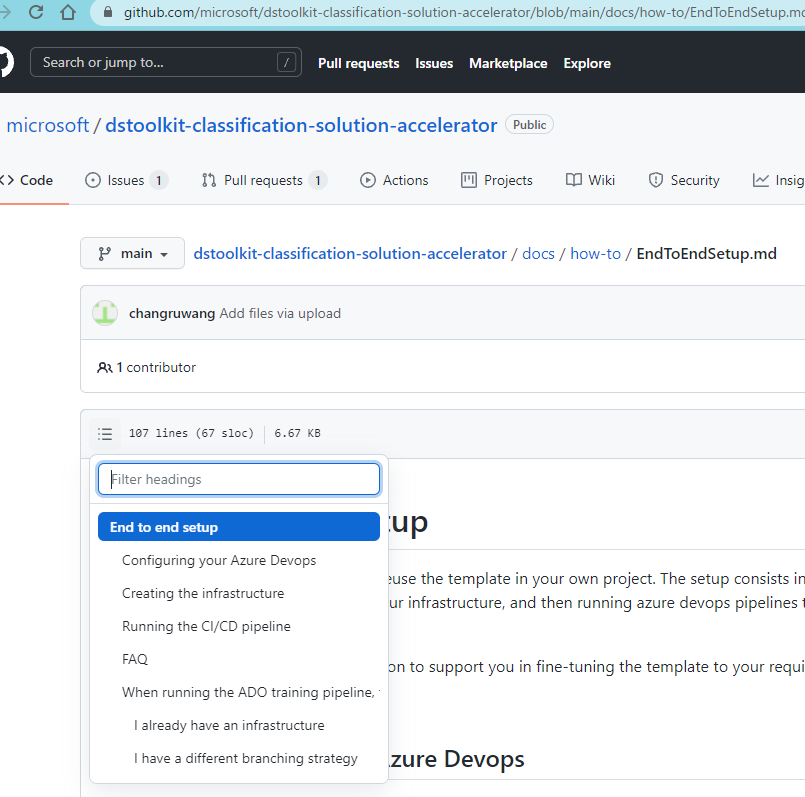Screen dimensions: 805x797
Task: Click the Code brackets icon
Action: [7, 180]
